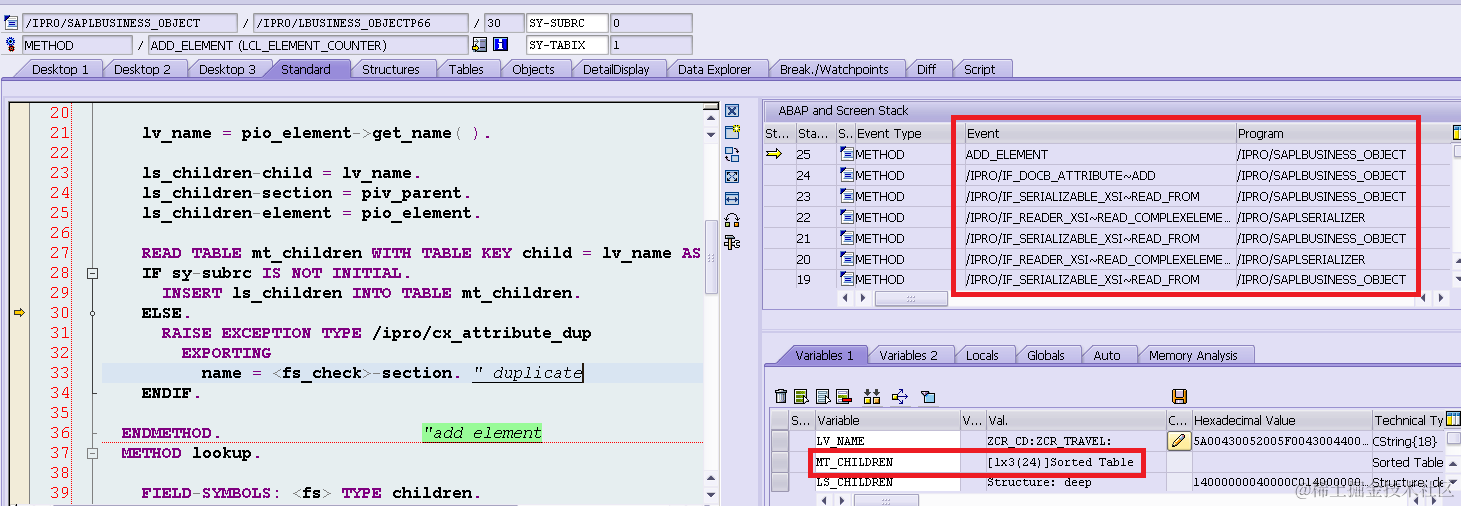The width and height of the screenshot is (1461, 506).
Task: Close the source code tool via X icon
Action: (732, 111)
